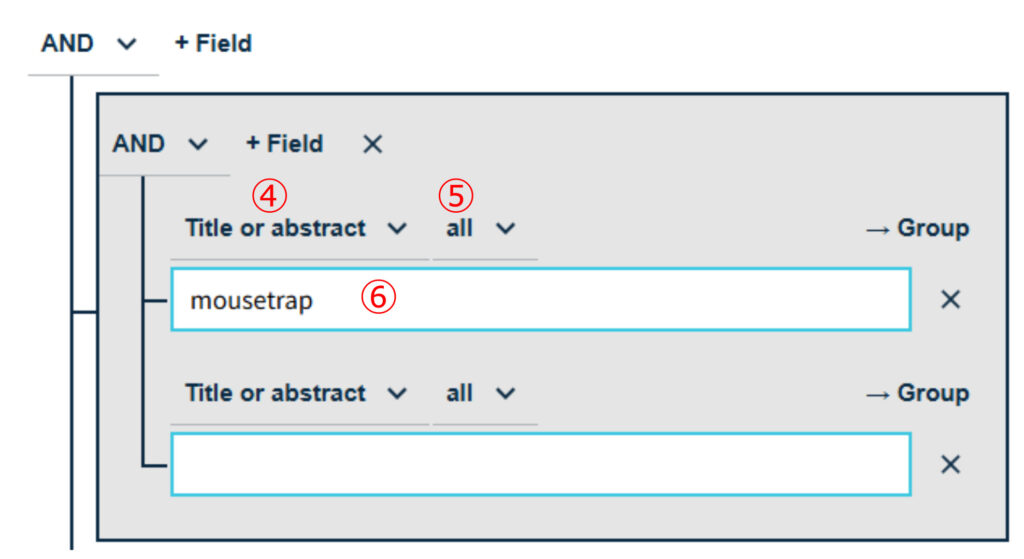Viewport: 1024px width, 559px height.
Task: Click Group arrow above the mousetrap field
Action: 917,229
